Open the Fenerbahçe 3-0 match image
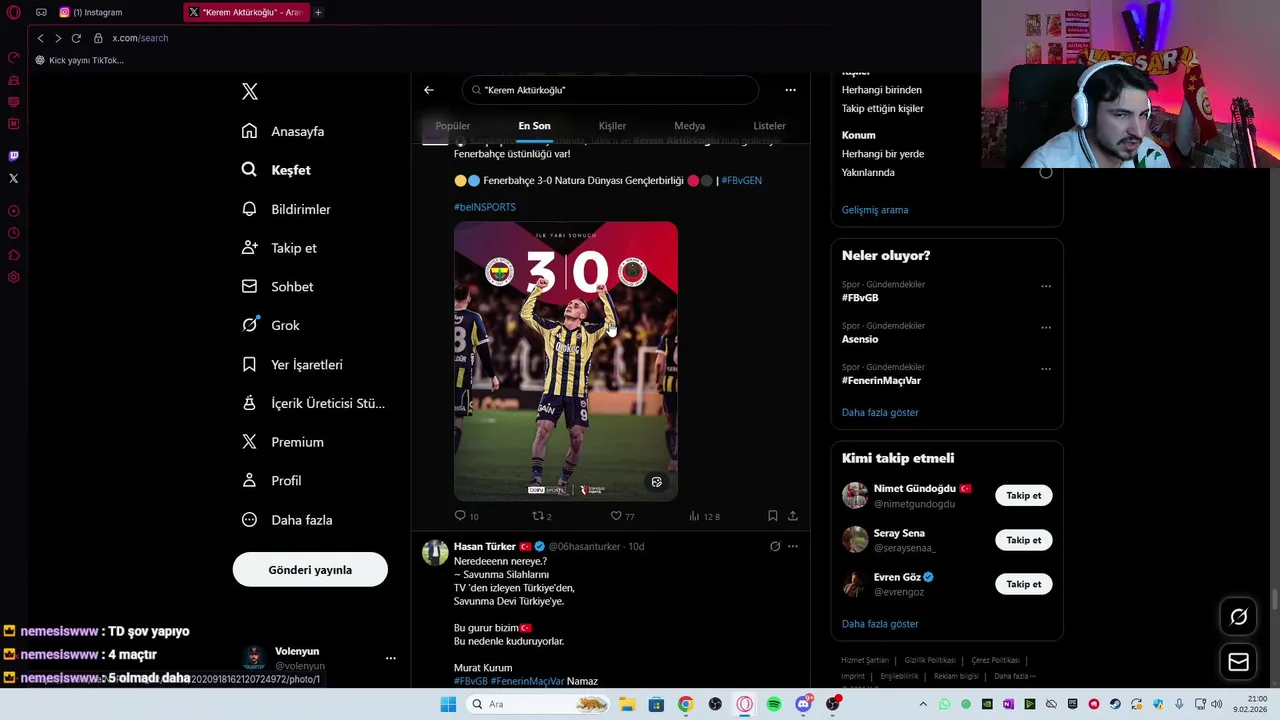This screenshot has width=1280, height=720. (x=566, y=361)
